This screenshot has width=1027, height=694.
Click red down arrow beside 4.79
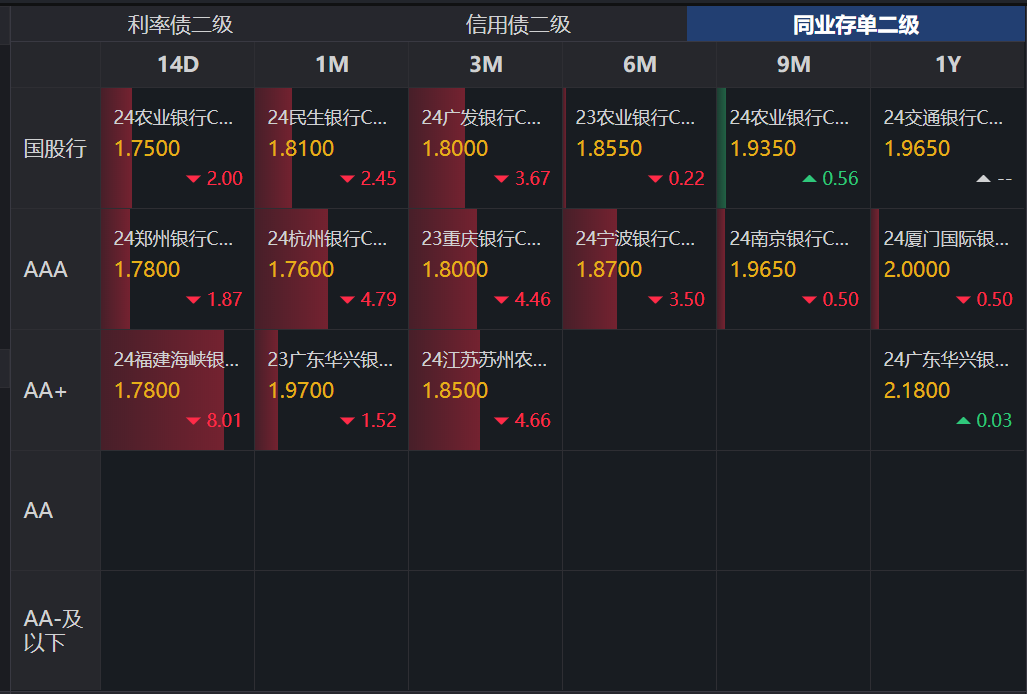[347, 300]
